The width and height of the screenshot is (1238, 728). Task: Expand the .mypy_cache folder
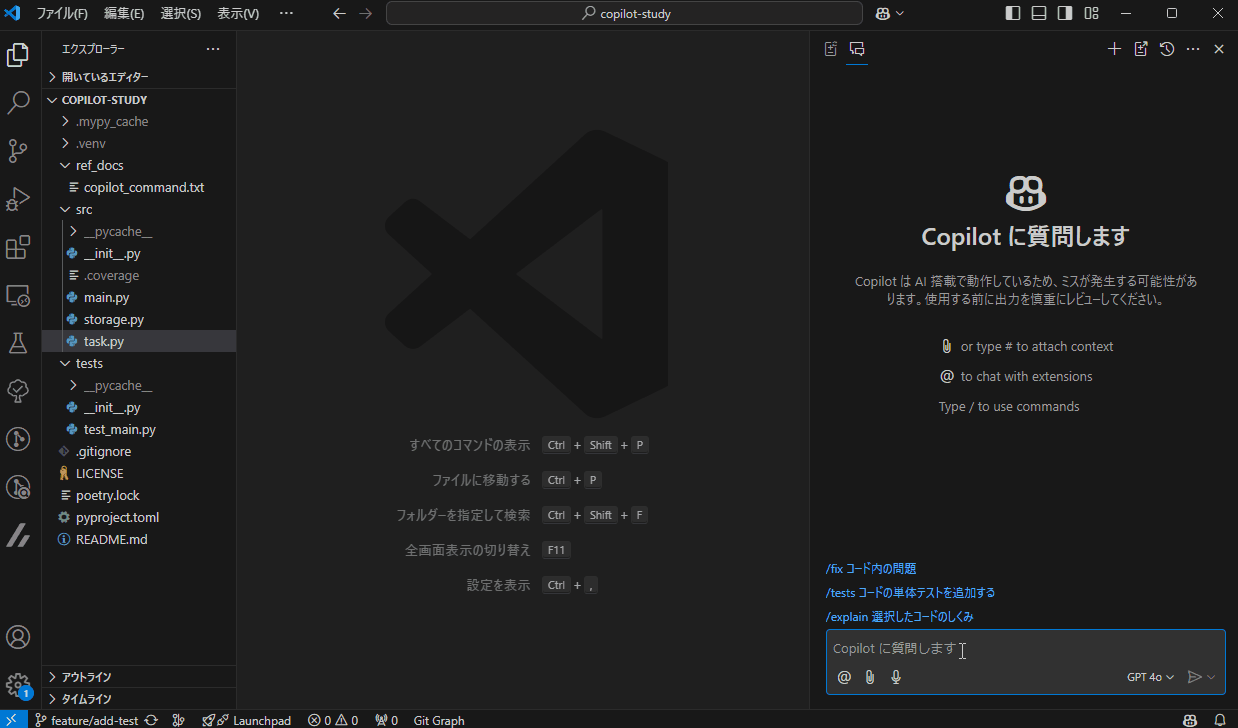pyautogui.click(x=139, y=122)
